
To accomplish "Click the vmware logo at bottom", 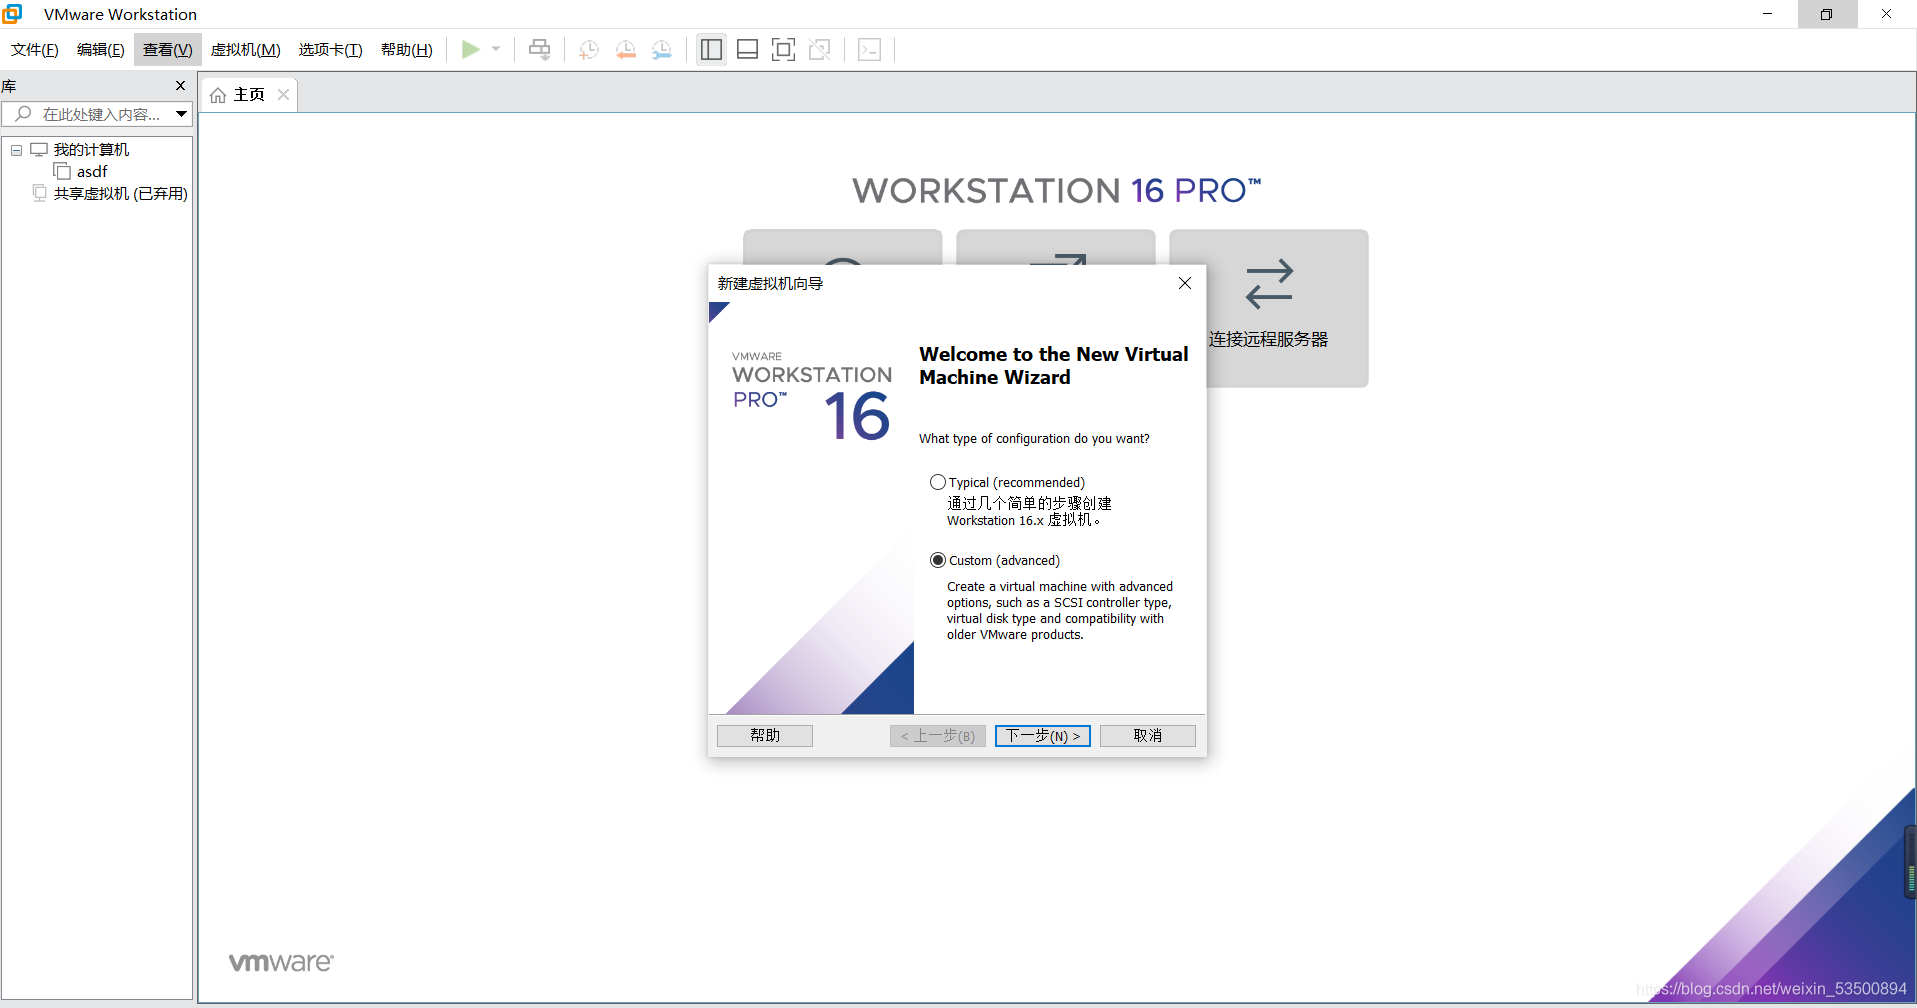I will click(x=281, y=962).
